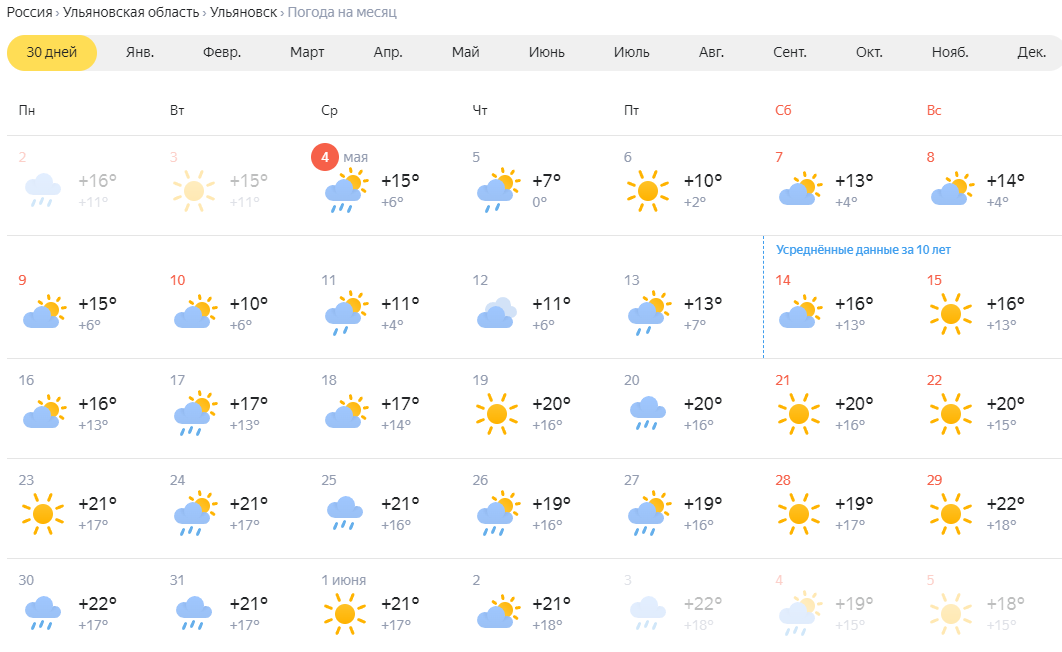Click the cloudy icon for day 12

tap(496, 313)
